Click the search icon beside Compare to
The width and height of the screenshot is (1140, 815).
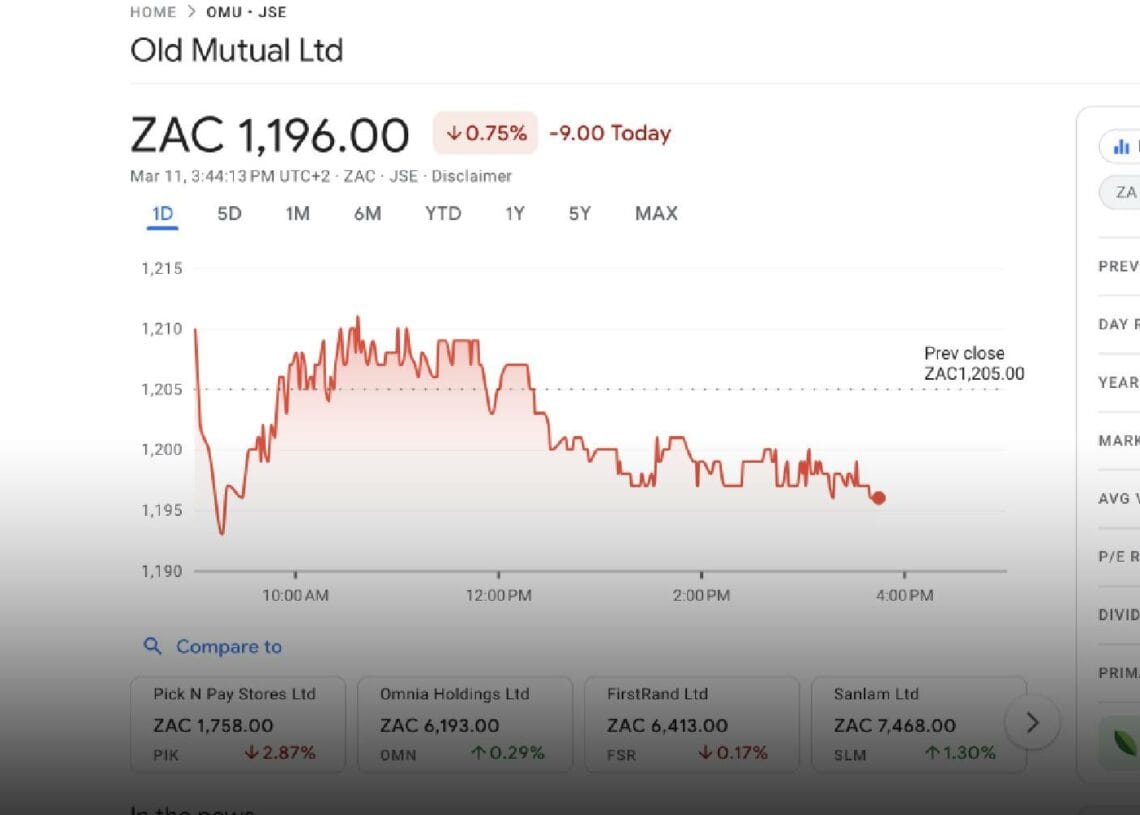(x=152, y=646)
